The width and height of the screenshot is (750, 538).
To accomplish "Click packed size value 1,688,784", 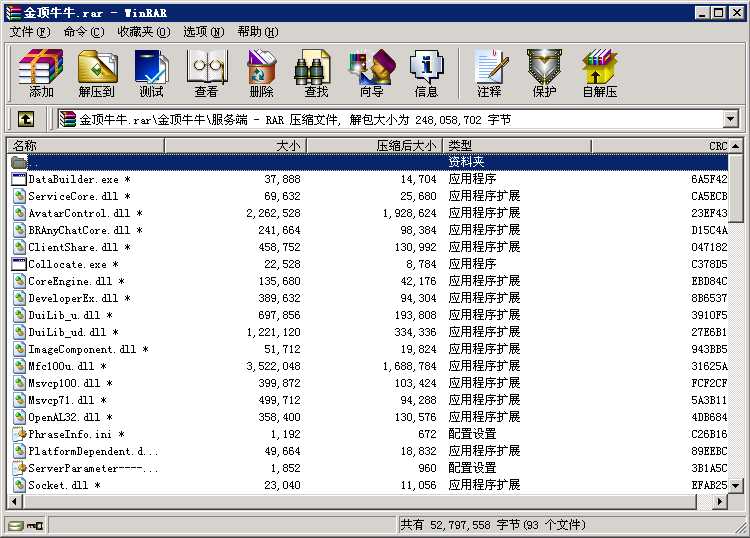I will 409,366.
